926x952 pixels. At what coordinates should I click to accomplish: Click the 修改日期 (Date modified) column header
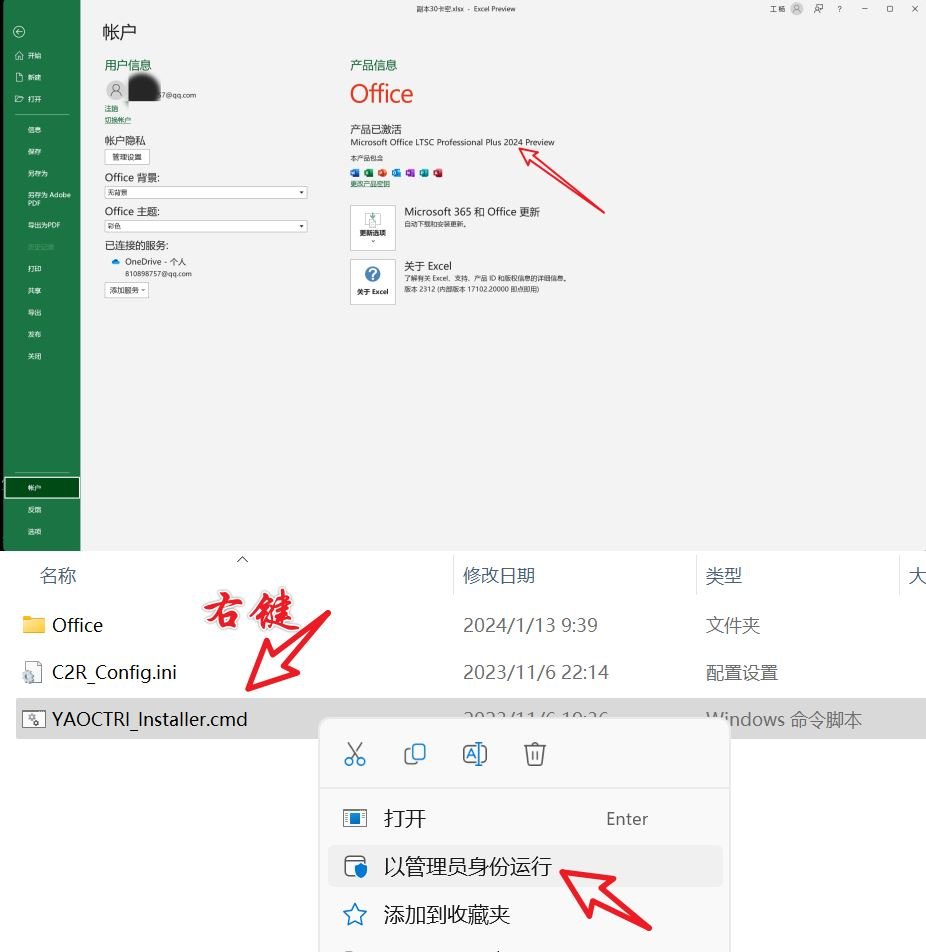pos(499,575)
